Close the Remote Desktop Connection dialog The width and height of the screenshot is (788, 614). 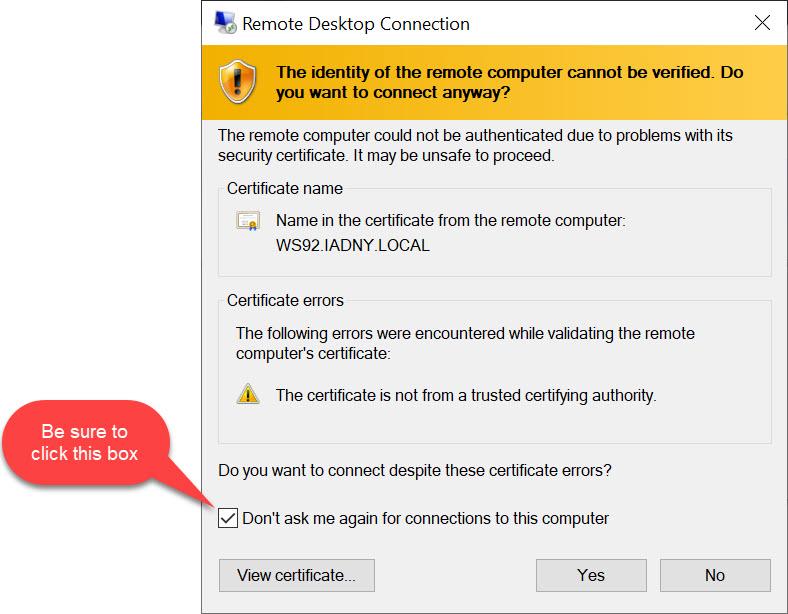pyautogui.click(x=762, y=23)
